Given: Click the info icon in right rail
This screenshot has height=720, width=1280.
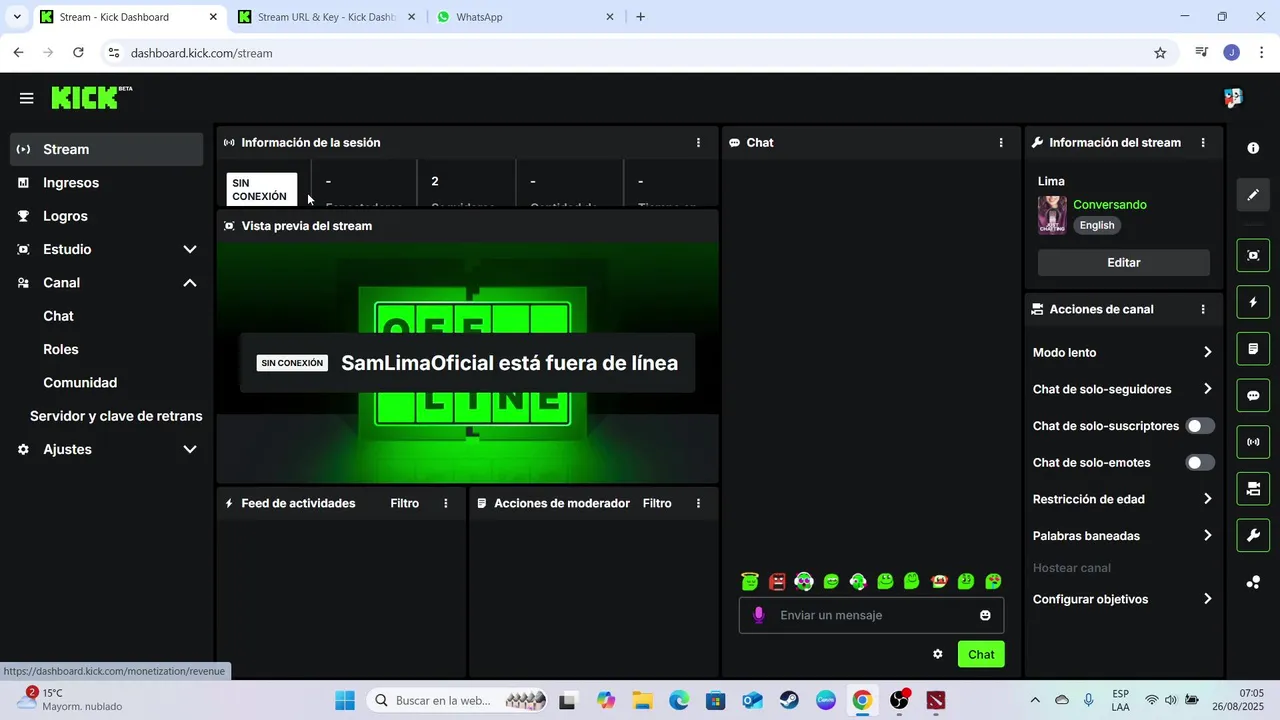Looking at the screenshot, I should [x=1253, y=148].
